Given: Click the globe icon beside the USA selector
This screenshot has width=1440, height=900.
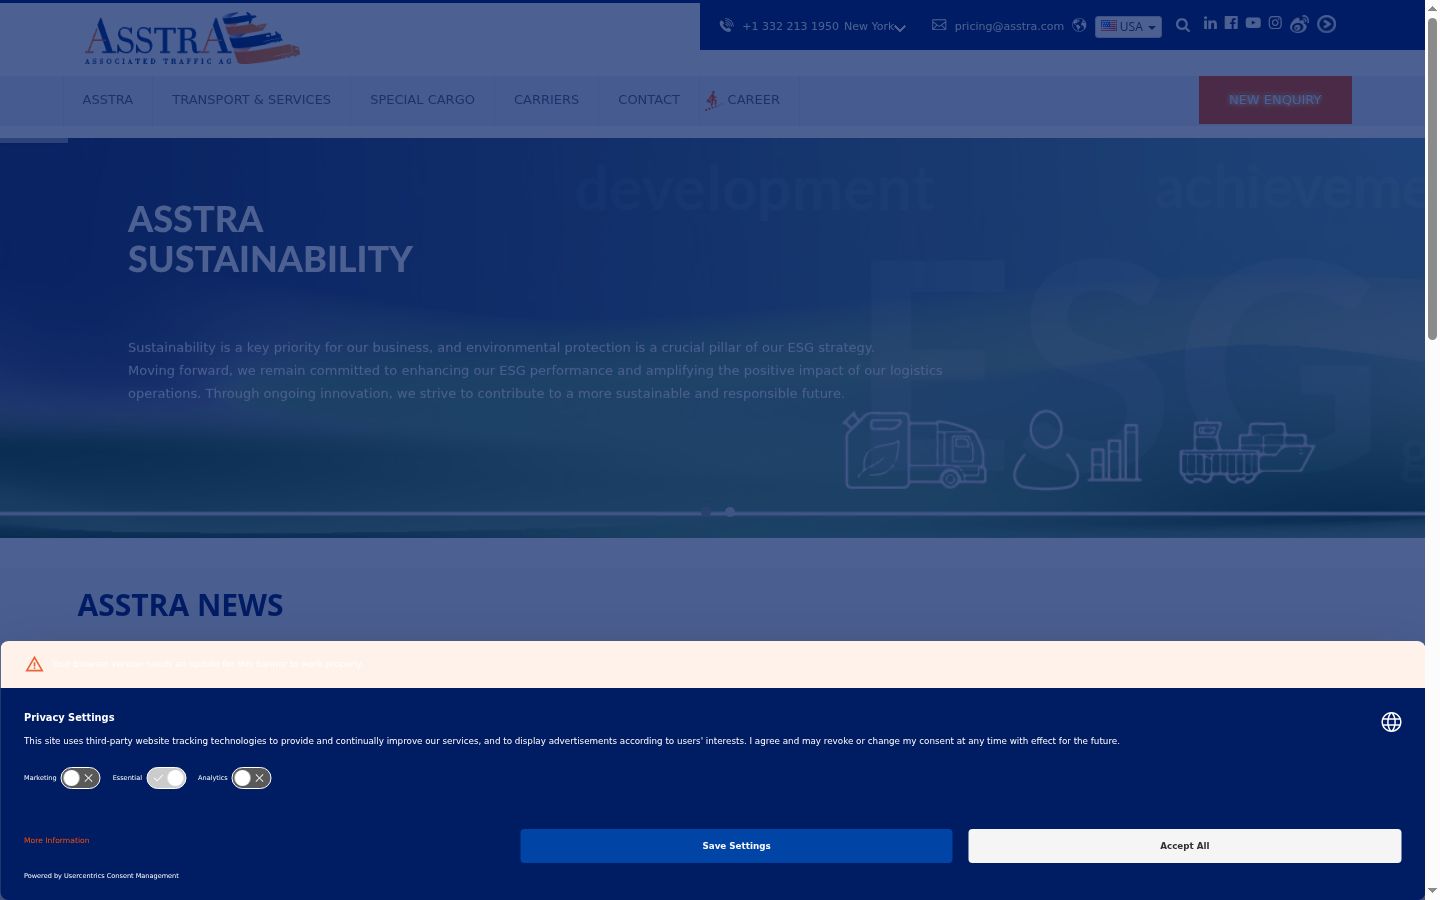Looking at the screenshot, I should coord(1079,26).
